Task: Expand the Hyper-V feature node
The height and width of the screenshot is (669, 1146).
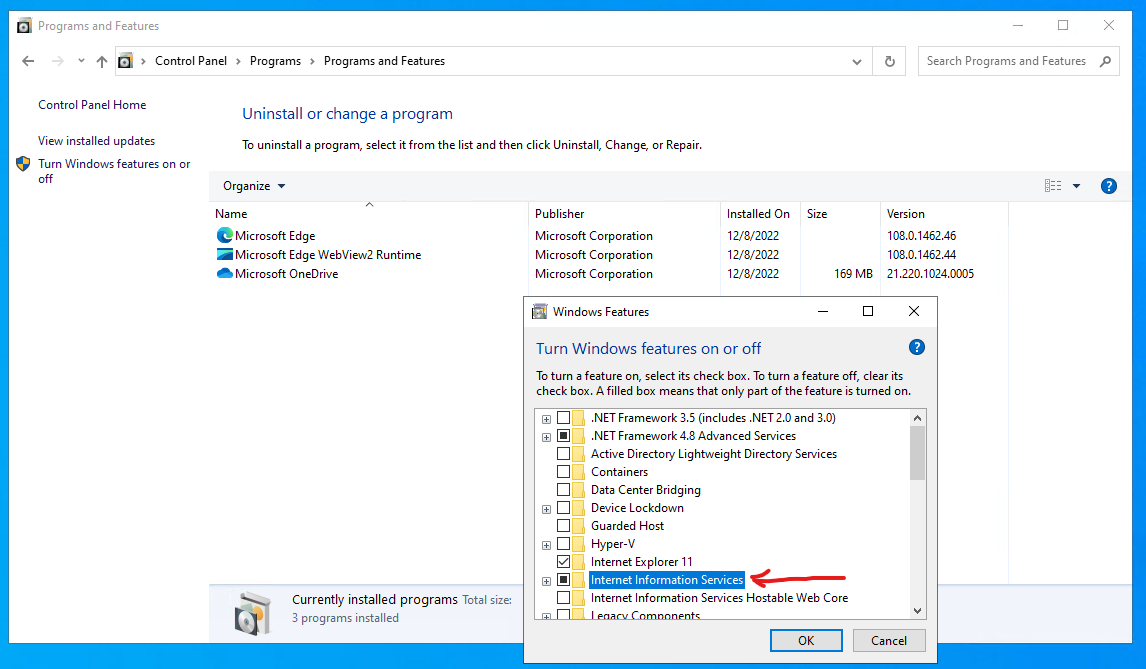Action: coord(546,545)
